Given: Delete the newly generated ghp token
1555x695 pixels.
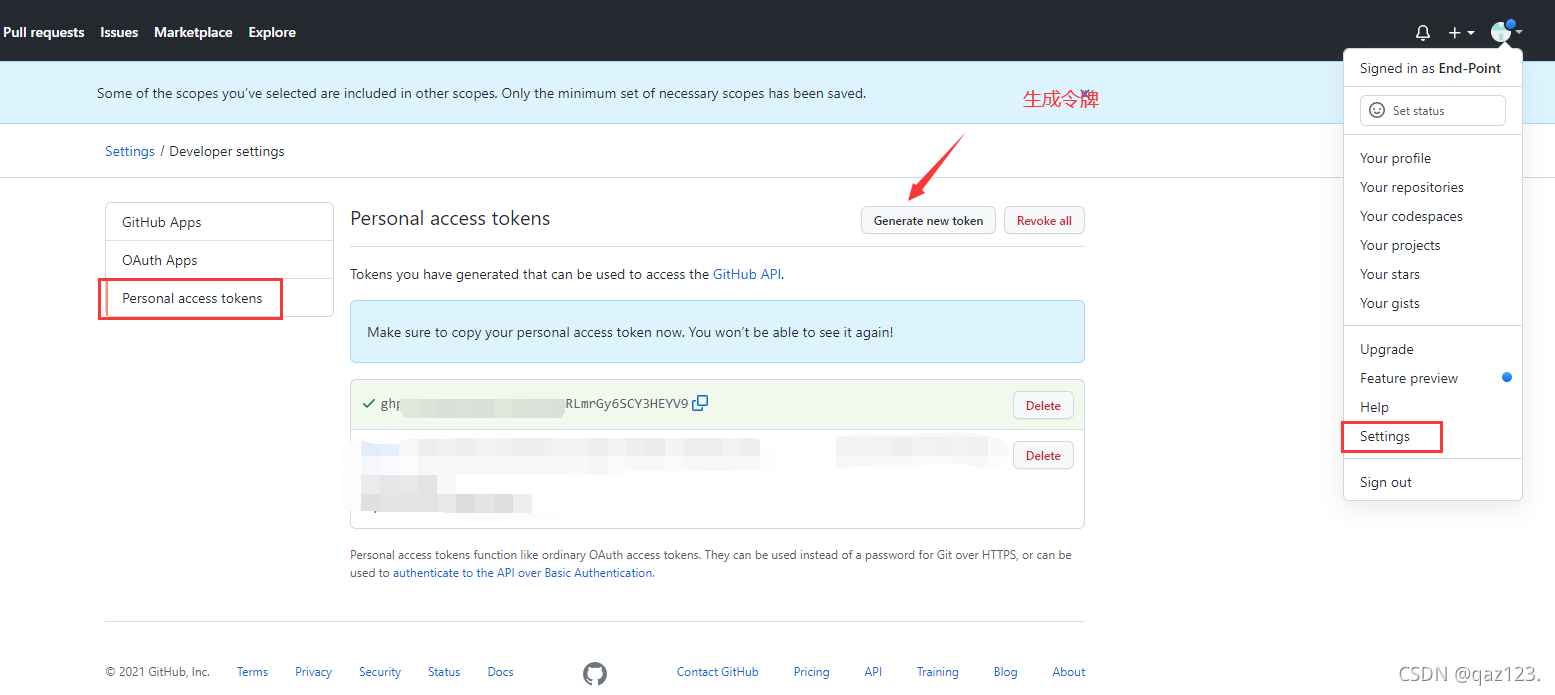Looking at the screenshot, I should coord(1043,405).
